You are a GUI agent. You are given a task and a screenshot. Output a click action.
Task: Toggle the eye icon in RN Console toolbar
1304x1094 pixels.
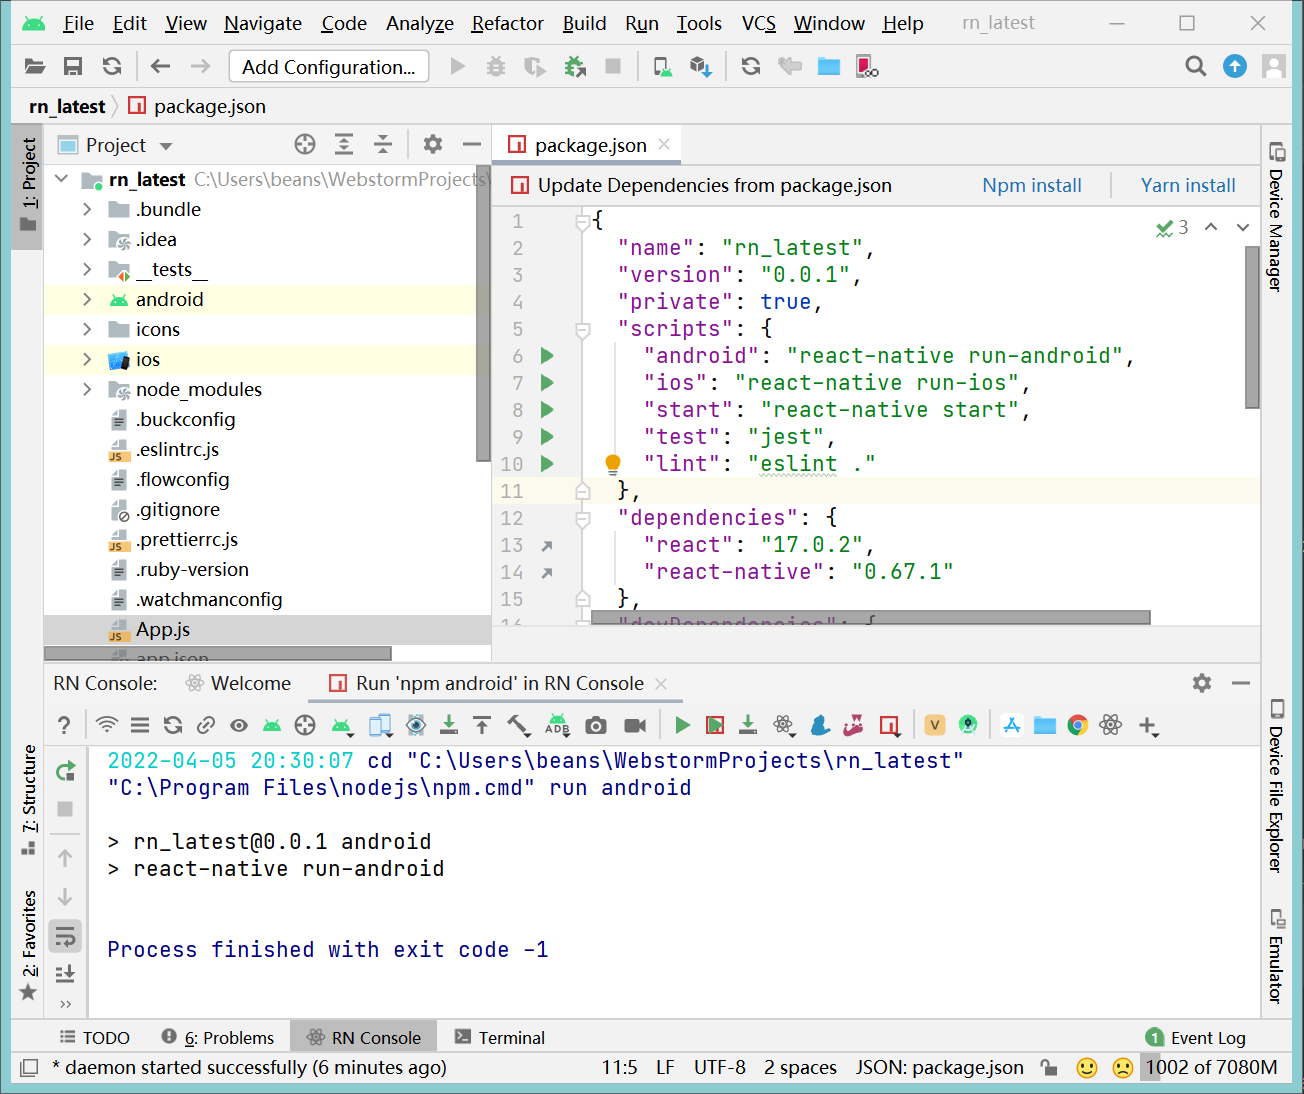[x=238, y=725]
